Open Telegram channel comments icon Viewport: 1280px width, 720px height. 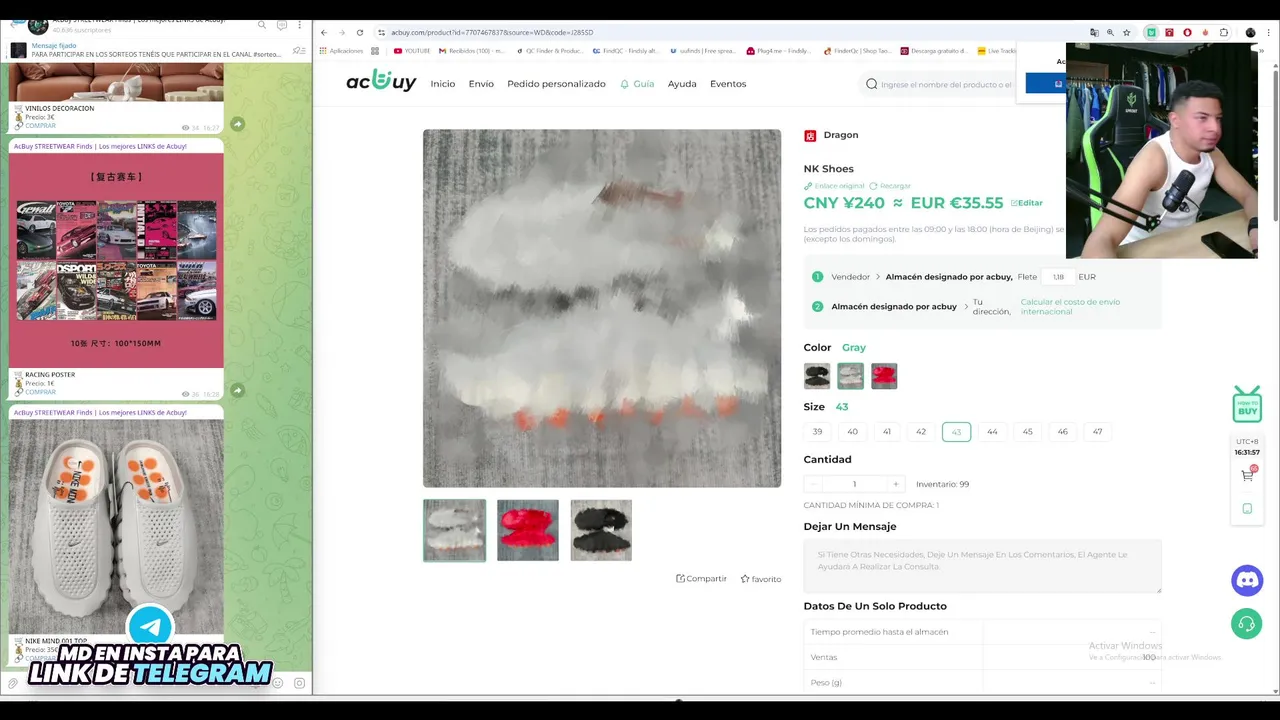pos(281,24)
